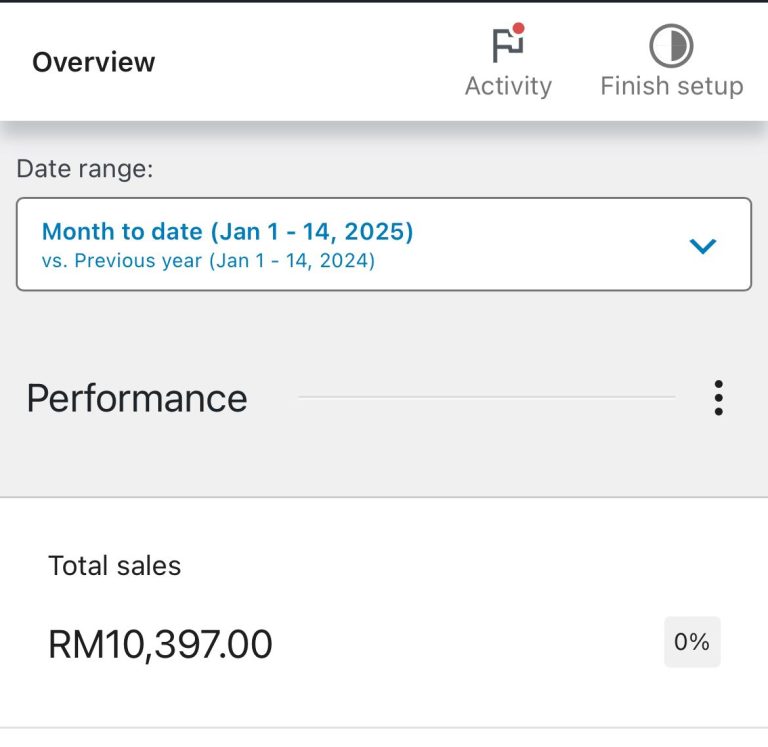Select the "Month to date (Jan 1 - 14, 2025)" text
Screen dimensions: 768x747
click(x=227, y=232)
